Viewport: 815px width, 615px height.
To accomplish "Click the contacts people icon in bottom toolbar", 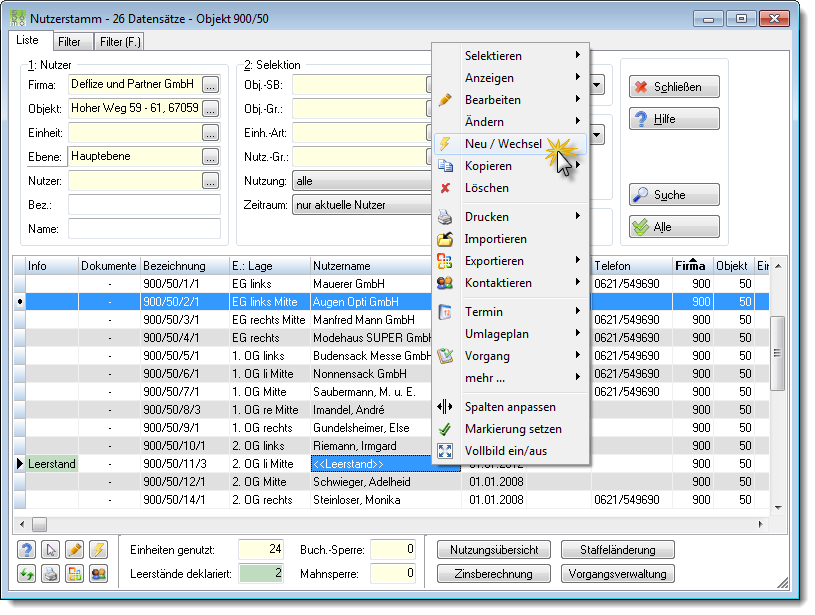I will click(x=98, y=573).
